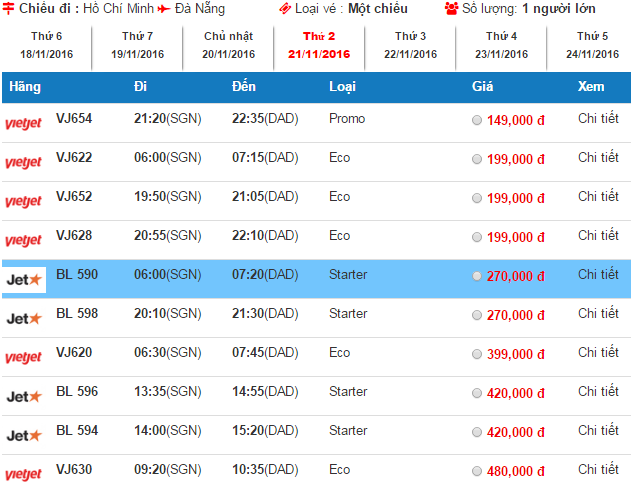Click price 399,000 đ
The width and height of the screenshot is (631, 493).
(516, 354)
